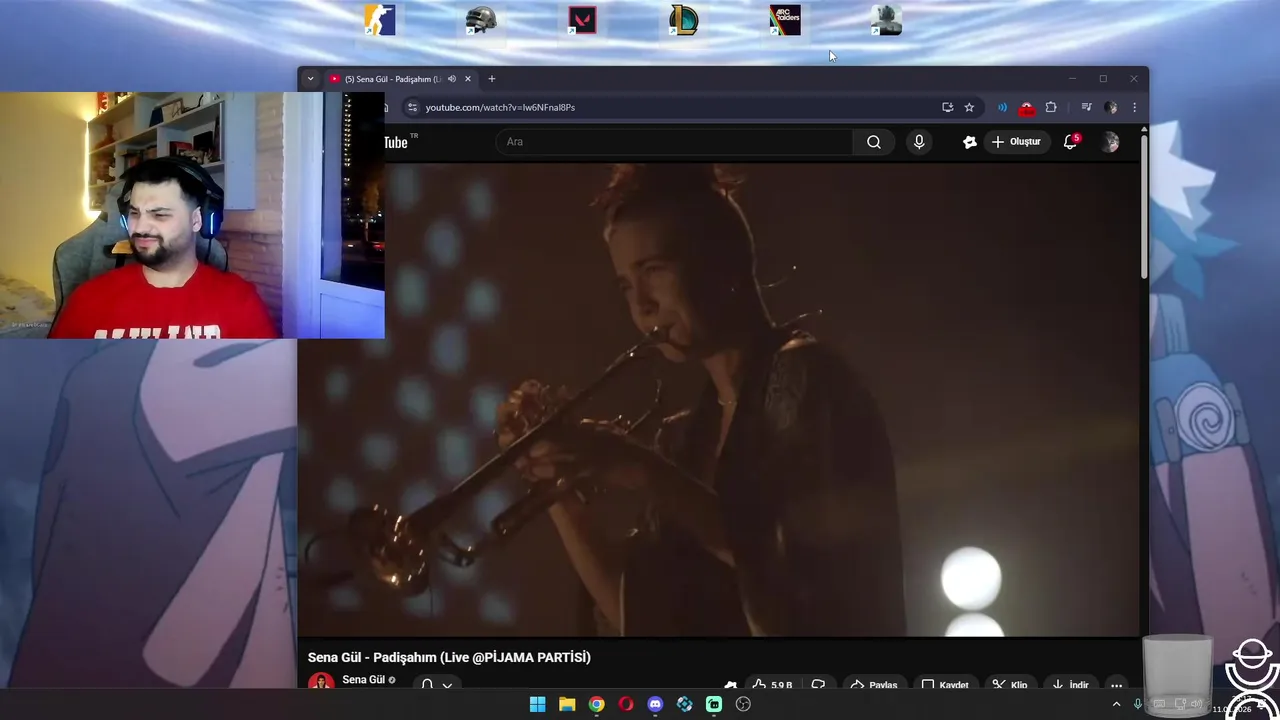Open the Oluştur create menu

(1017, 142)
